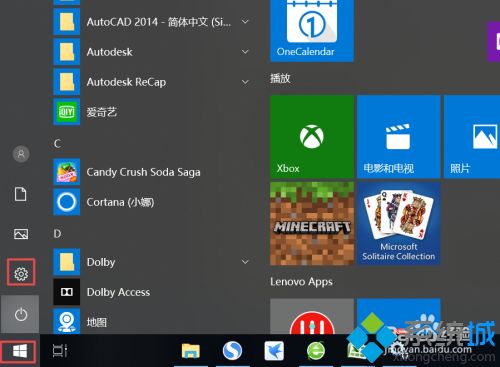The image size is (500, 367).
Task: Select the Dolby Access label text
Action: tap(118, 292)
